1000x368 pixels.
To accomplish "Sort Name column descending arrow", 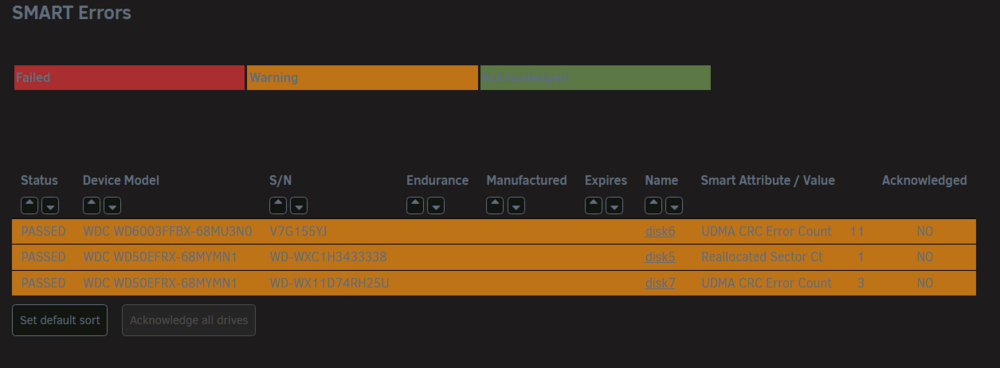I will [674, 205].
